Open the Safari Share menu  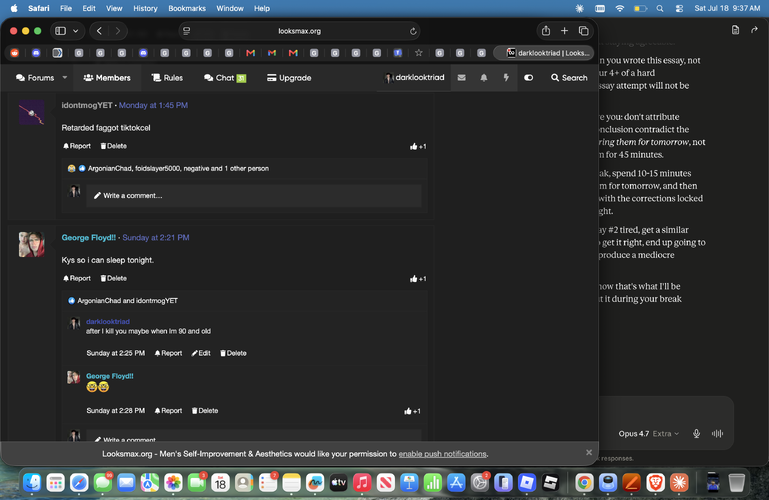546,30
